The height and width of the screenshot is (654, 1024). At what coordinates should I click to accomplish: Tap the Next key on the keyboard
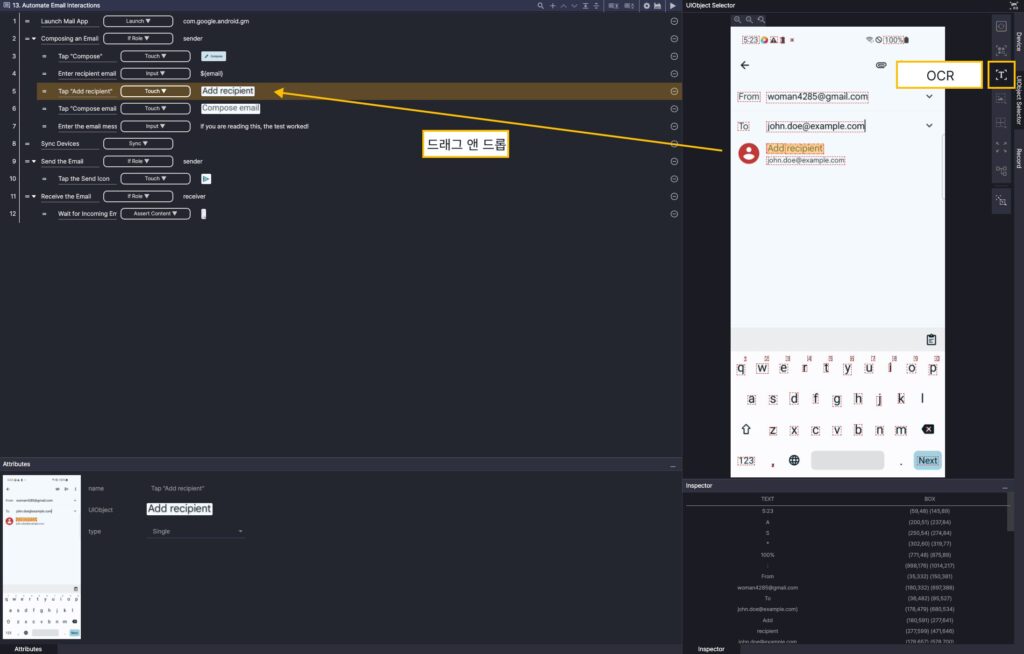(x=927, y=460)
